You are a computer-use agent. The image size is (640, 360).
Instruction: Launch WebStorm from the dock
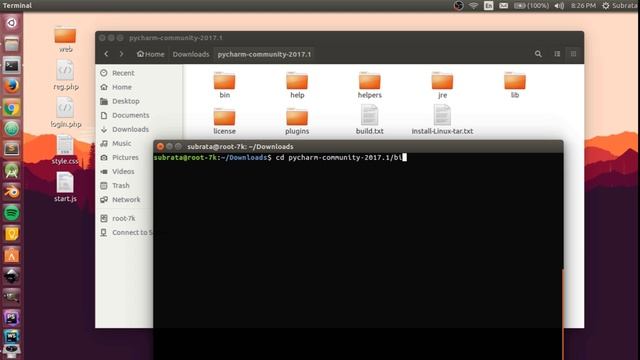point(11,337)
